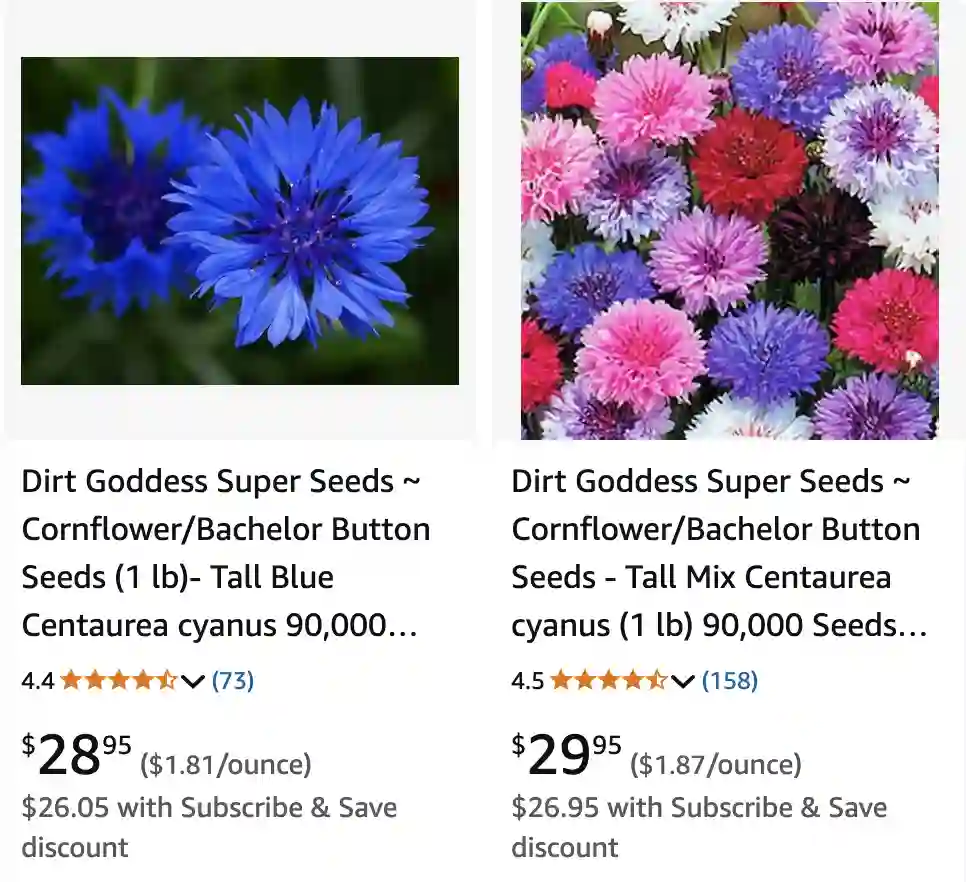Expand rating breakdown chevron beside 4.4 stars
Viewport: 966px width, 882px height.
tap(193, 682)
